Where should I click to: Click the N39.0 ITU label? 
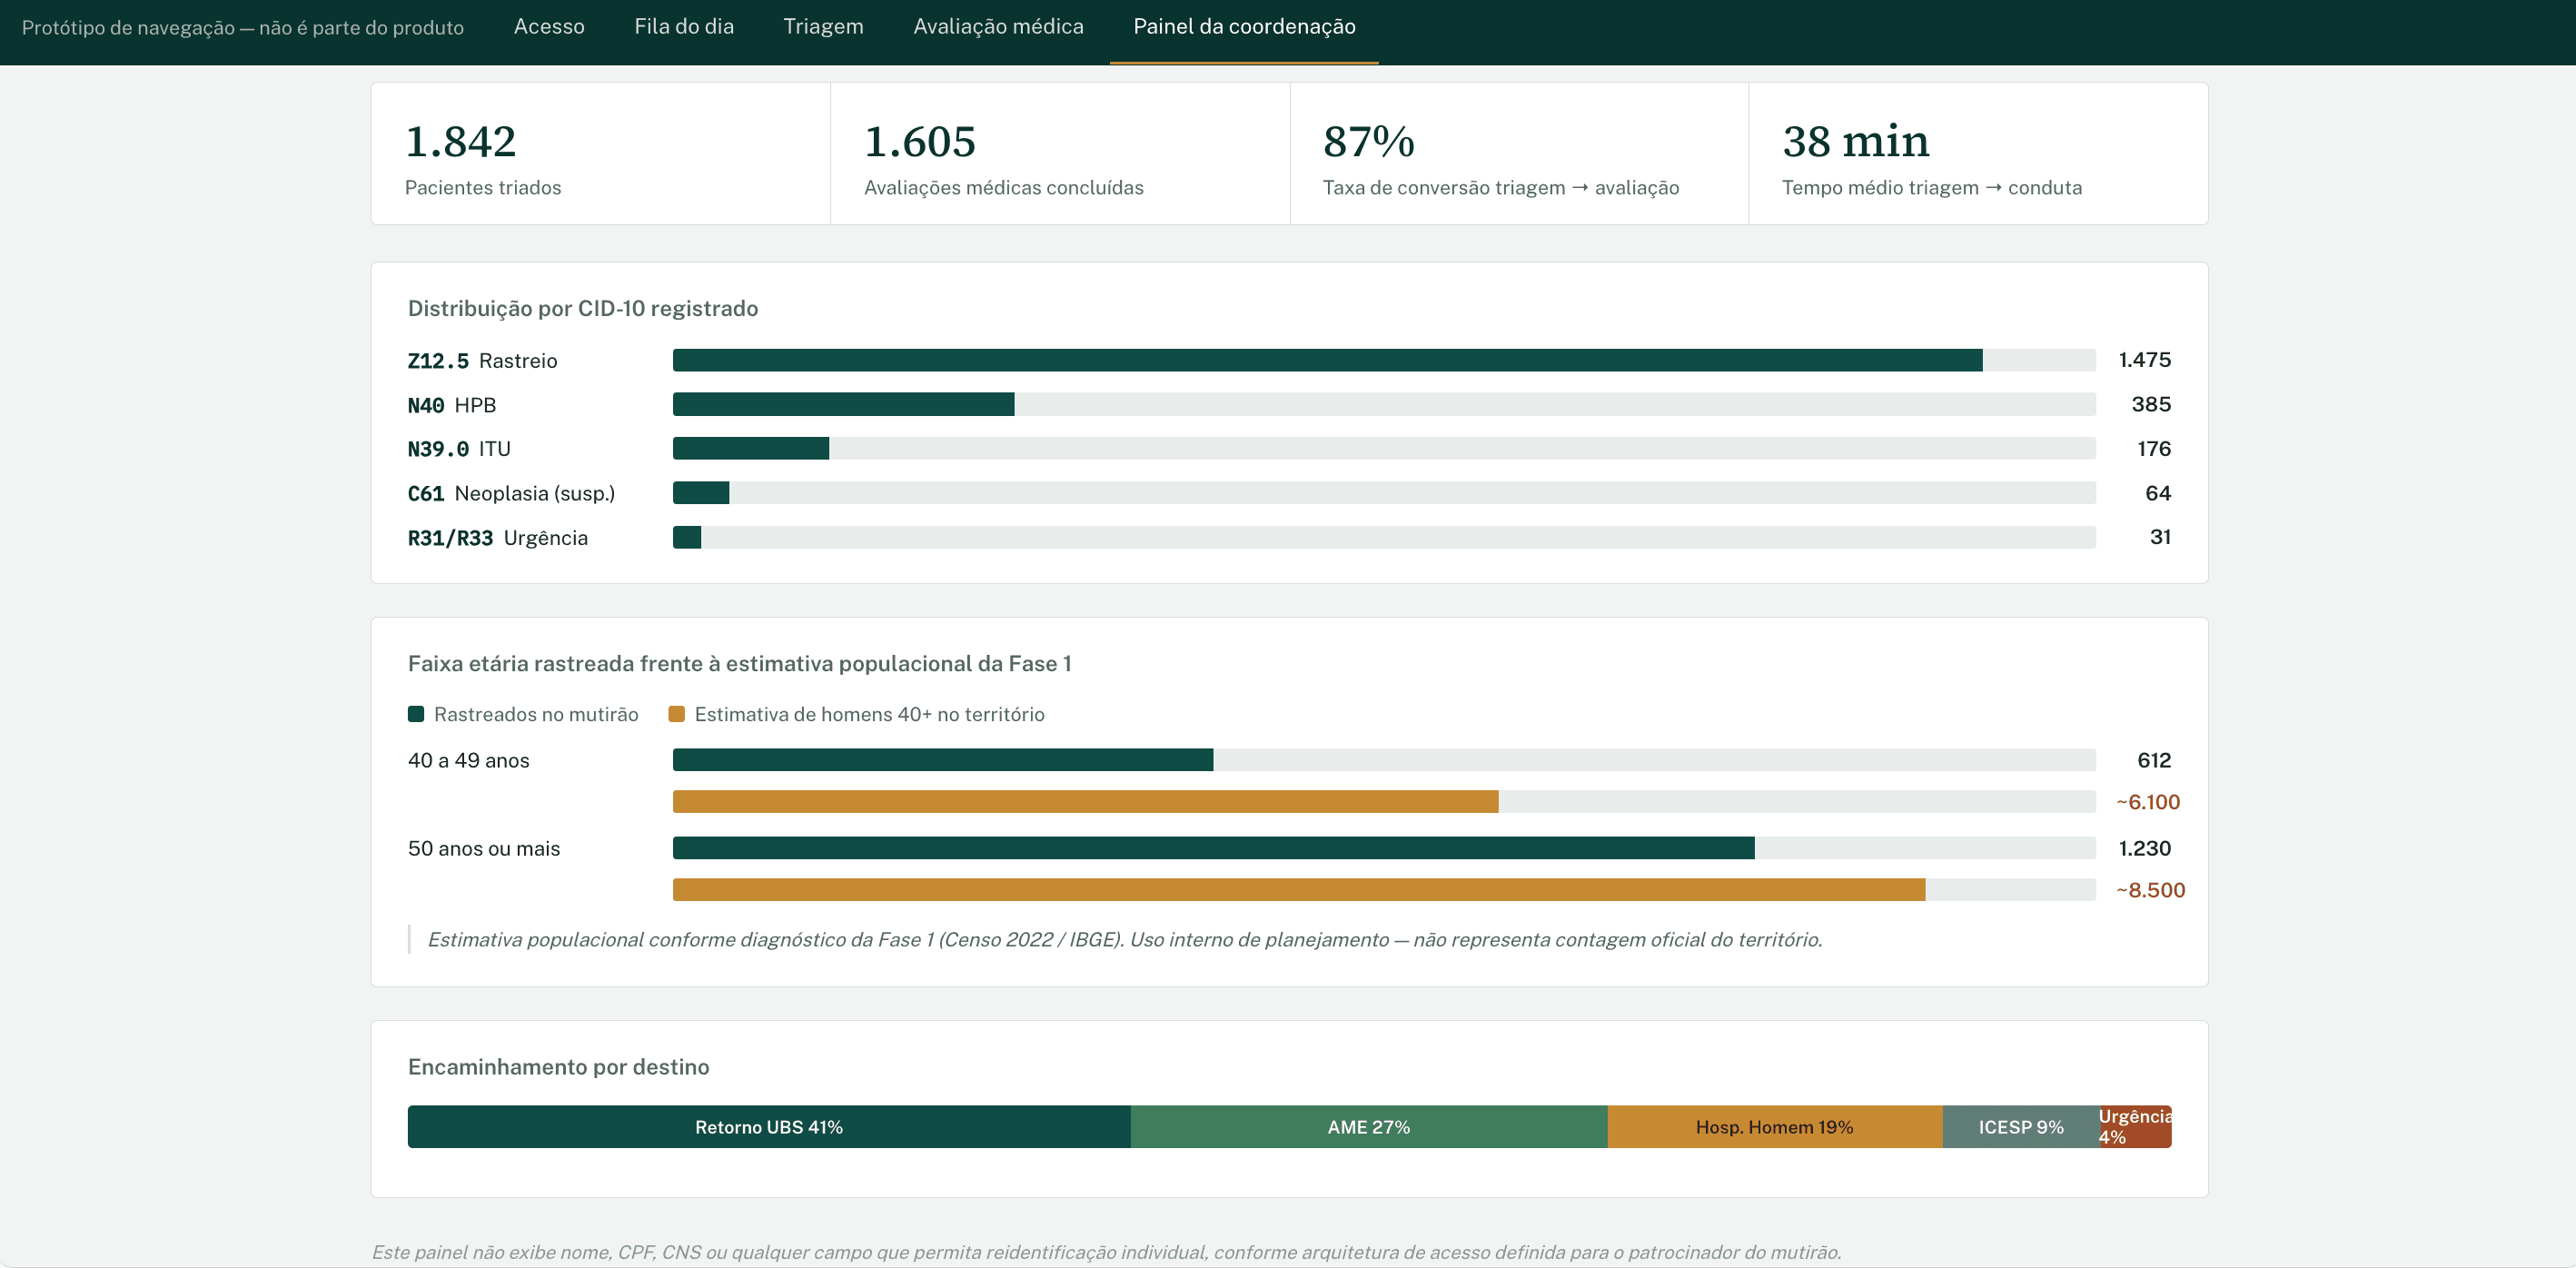click(460, 449)
